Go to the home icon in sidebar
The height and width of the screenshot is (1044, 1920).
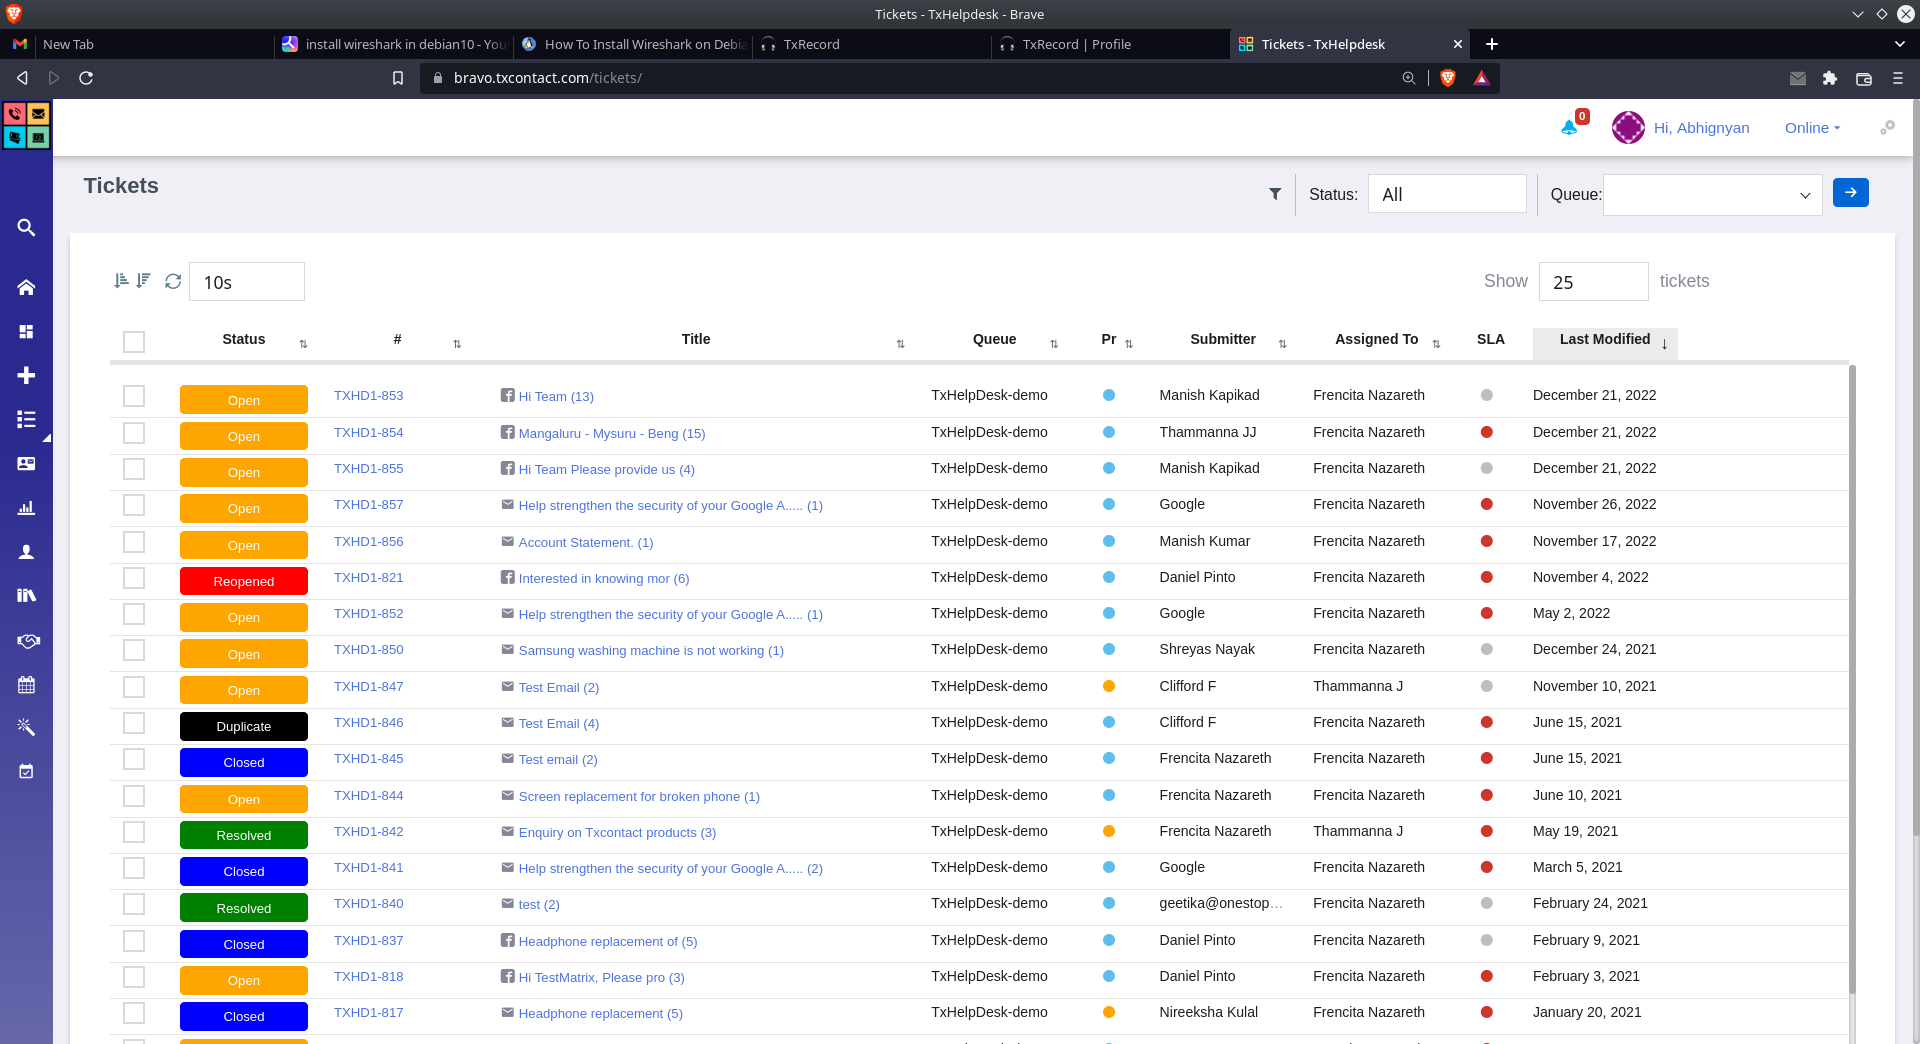pyautogui.click(x=26, y=288)
